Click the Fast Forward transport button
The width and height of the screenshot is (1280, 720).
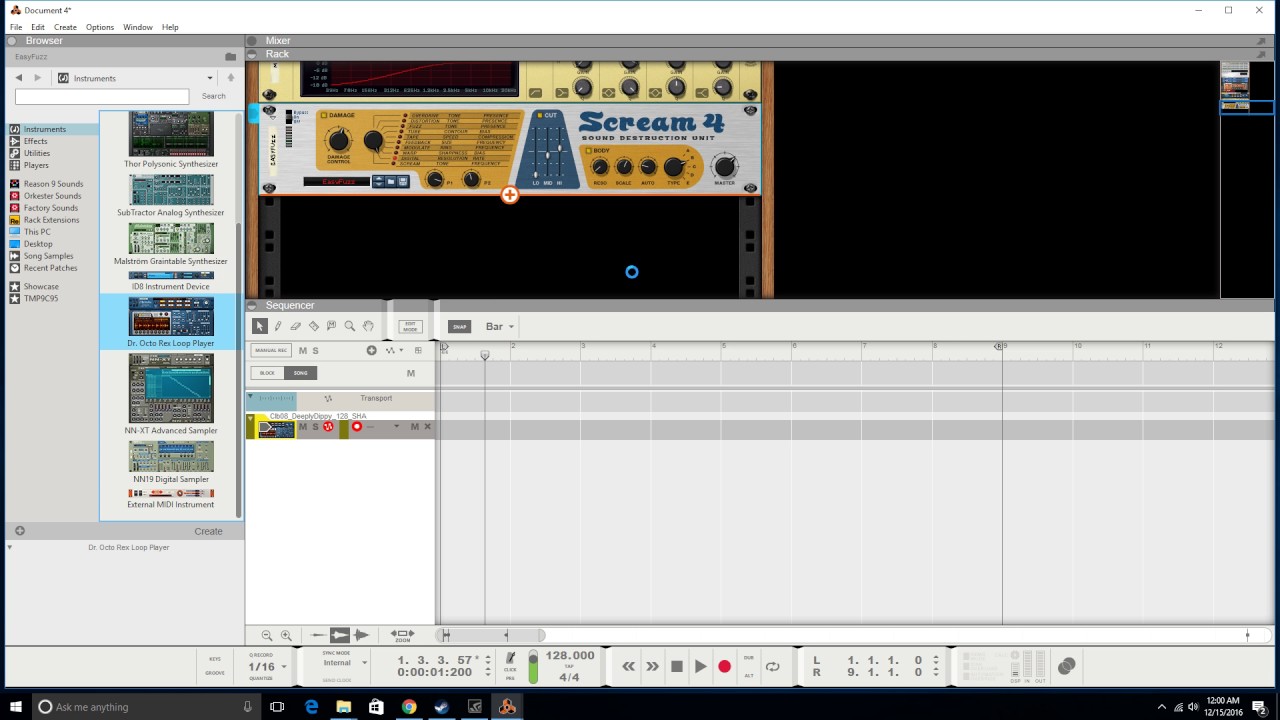point(652,666)
